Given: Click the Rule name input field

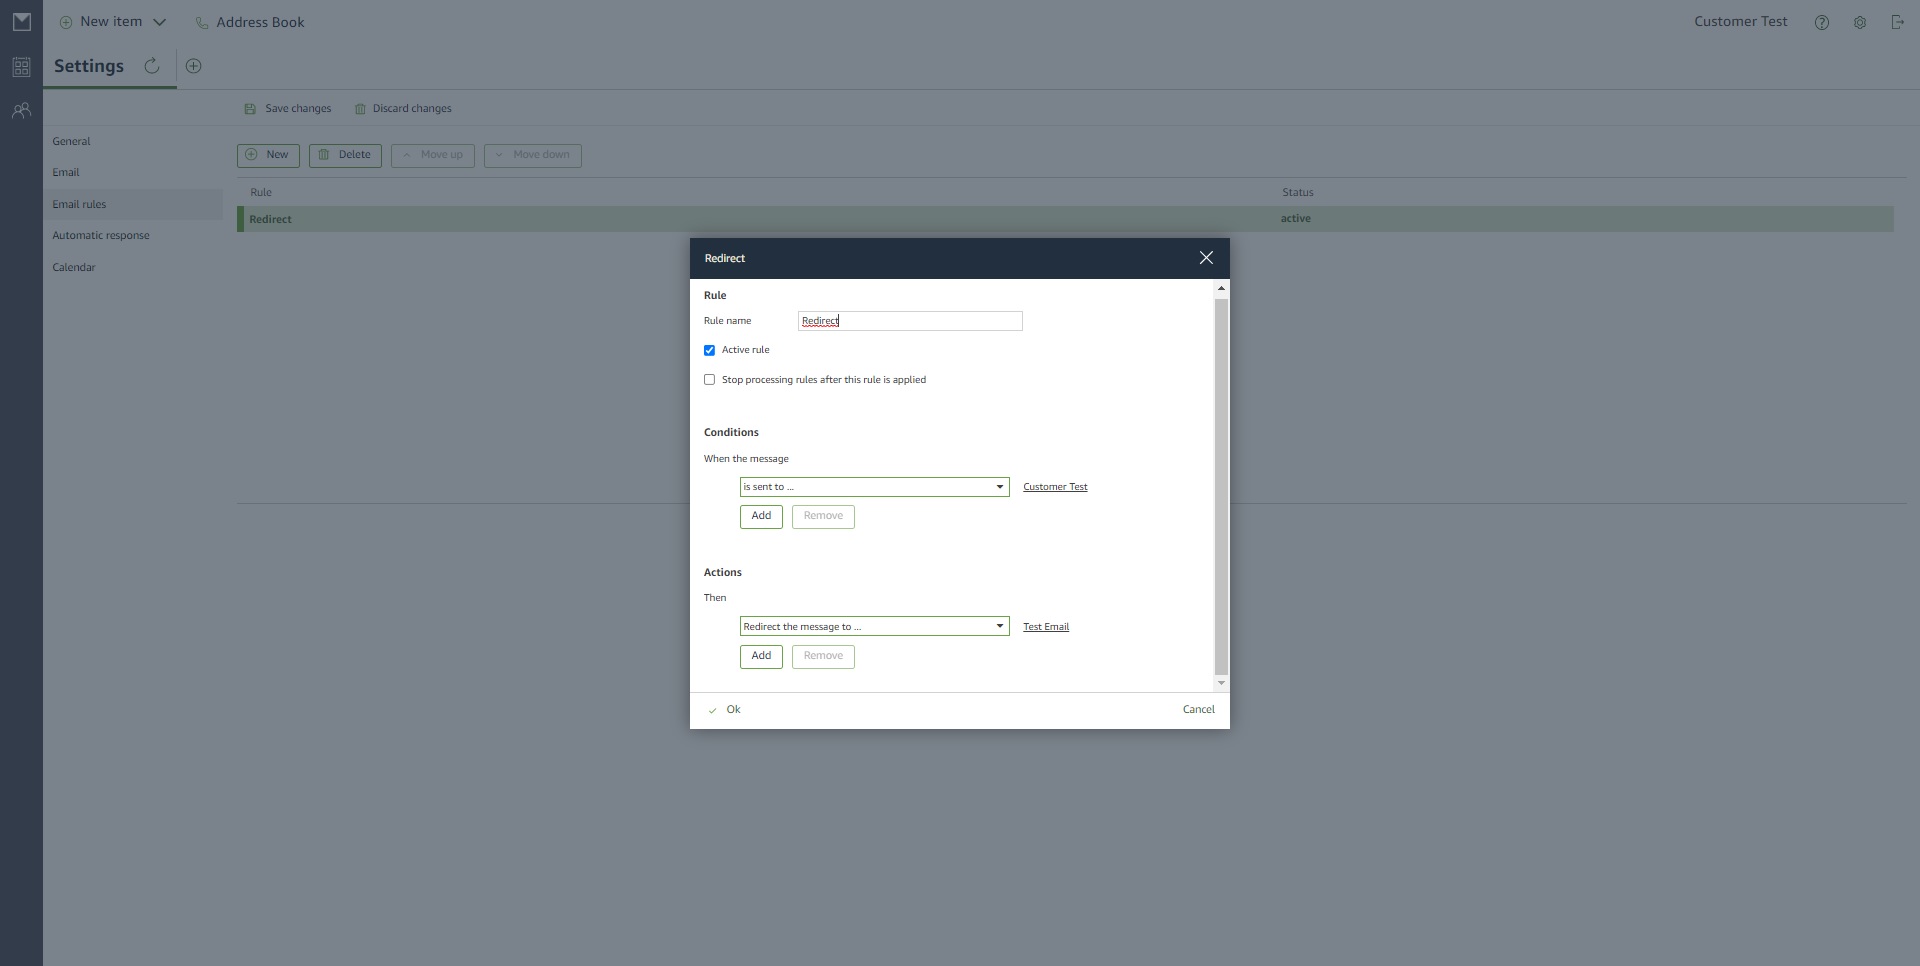Looking at the screenshot, I should pos(910,321).
